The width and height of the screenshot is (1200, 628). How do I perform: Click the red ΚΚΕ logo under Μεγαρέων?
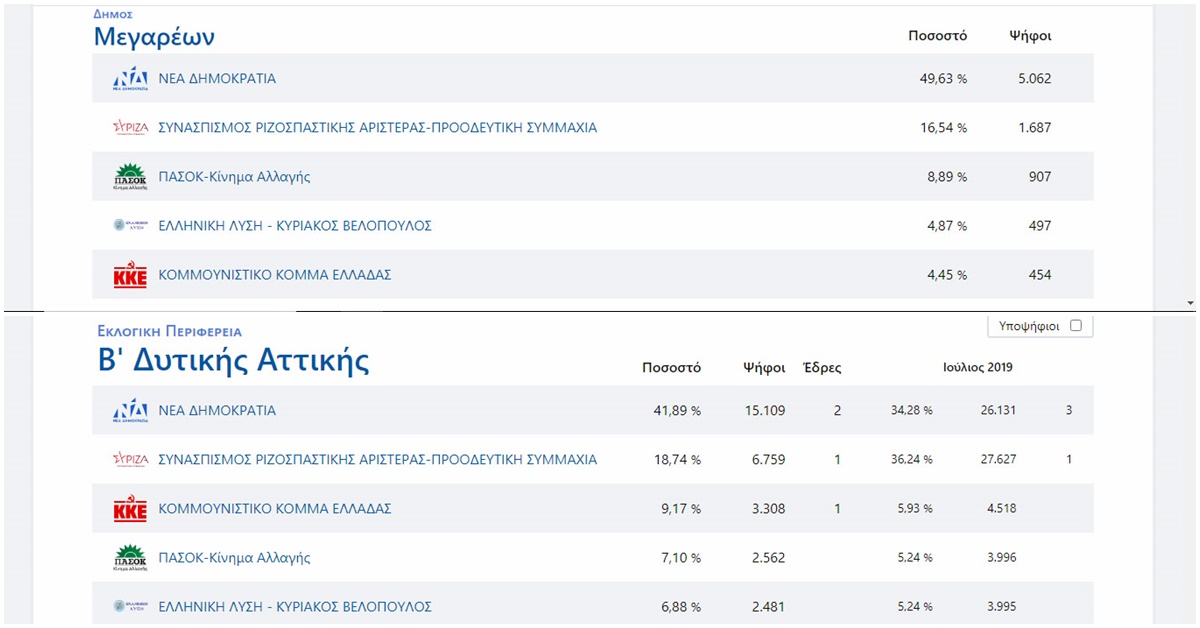(x=130, y=275)
